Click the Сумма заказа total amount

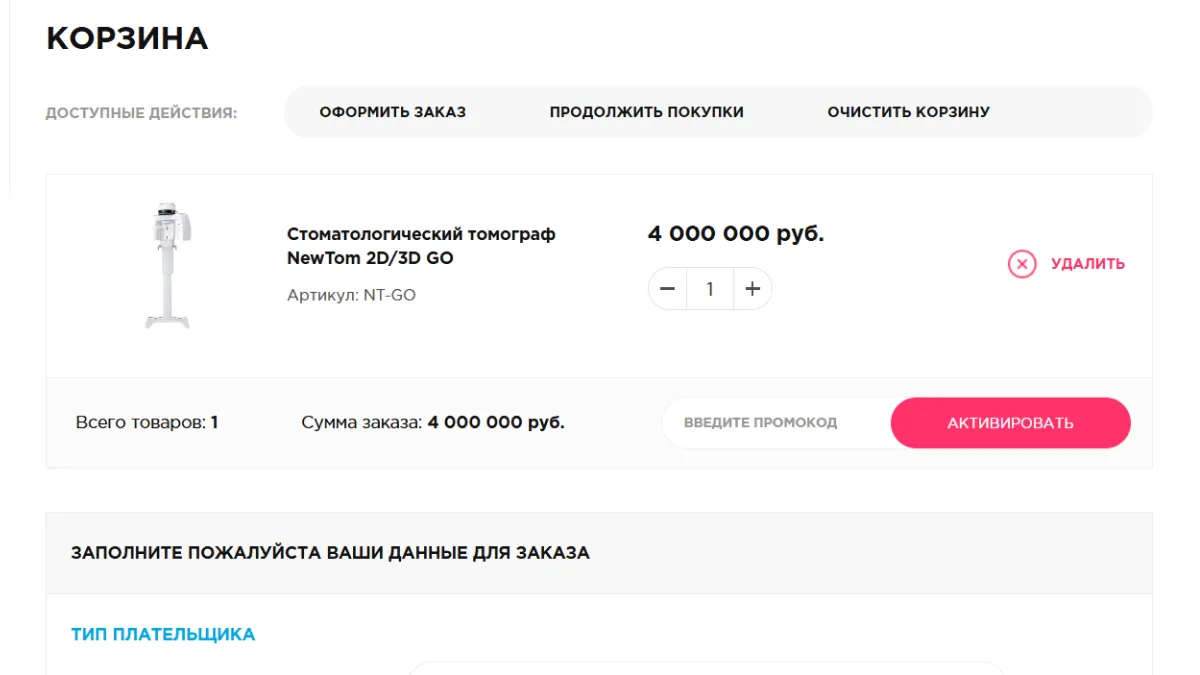click(x=433, y=423)
